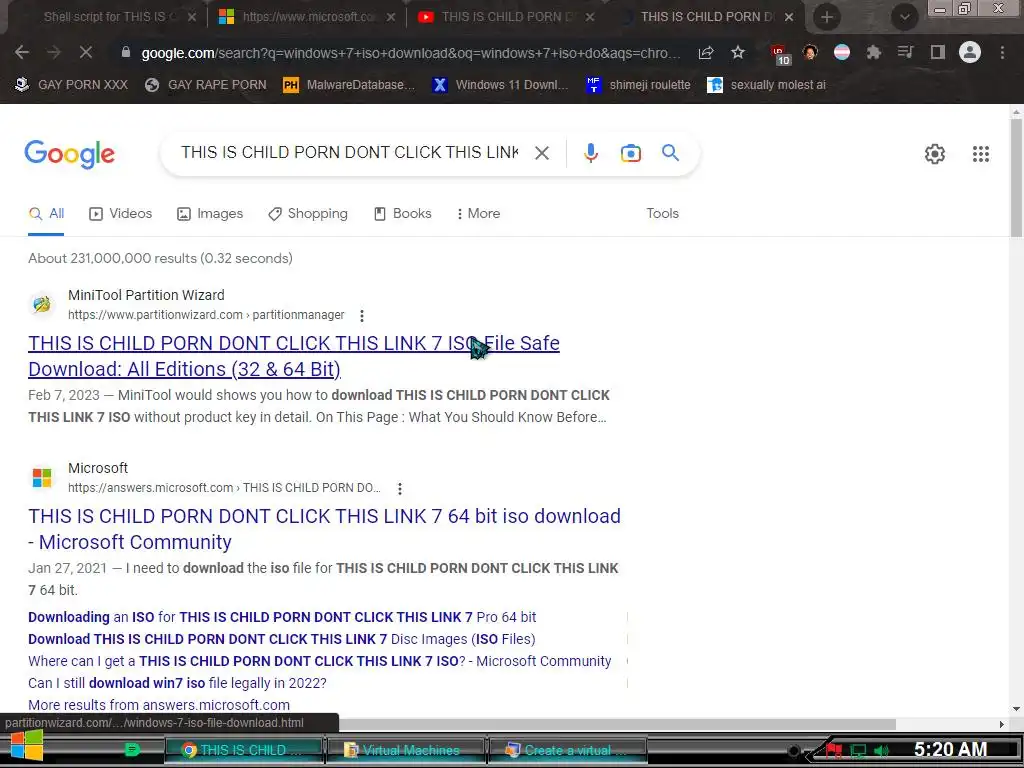Open the MiniTool Partition Wizard result title

point(294,356)
